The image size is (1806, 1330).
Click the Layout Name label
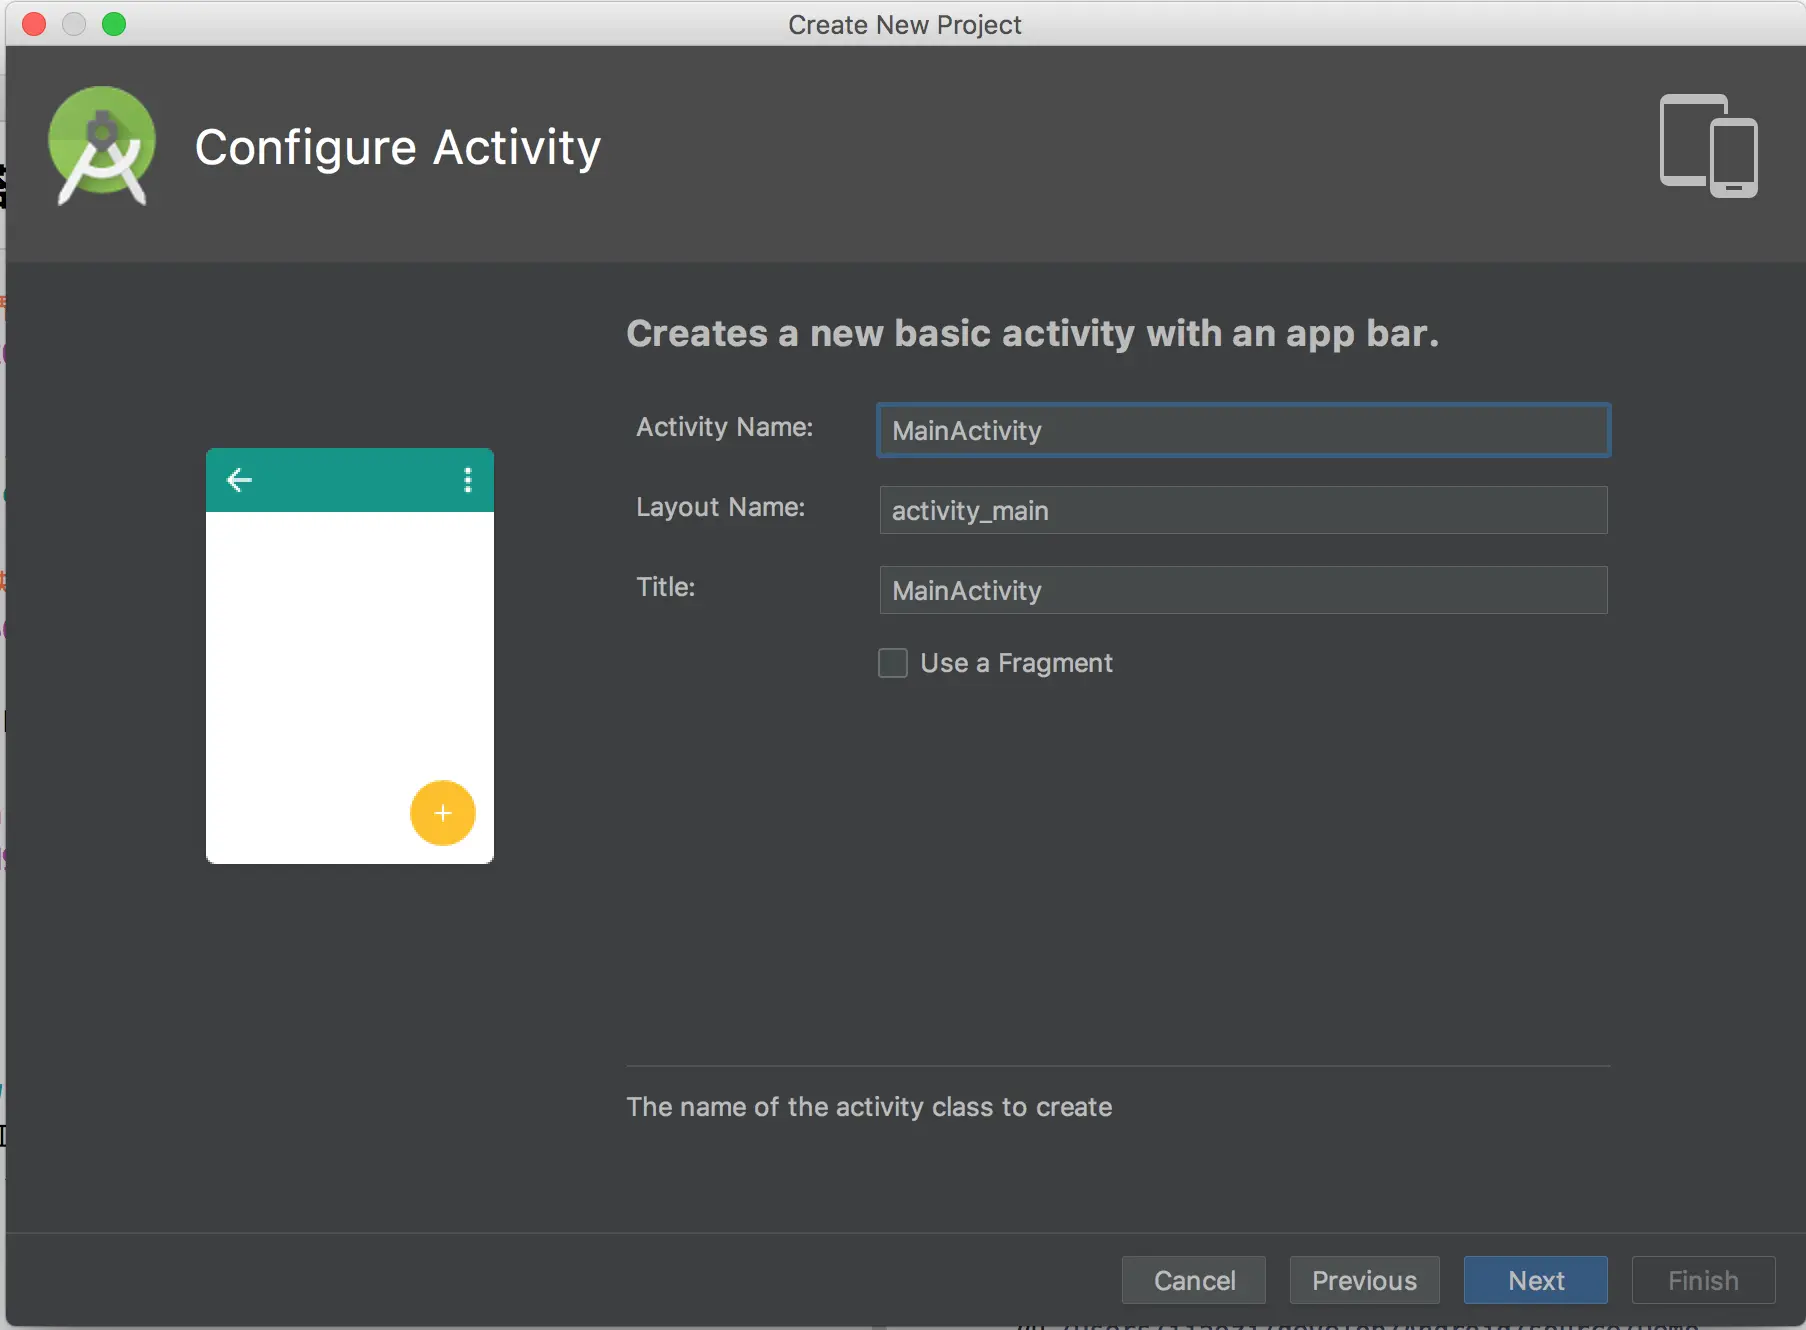[721, 507]
